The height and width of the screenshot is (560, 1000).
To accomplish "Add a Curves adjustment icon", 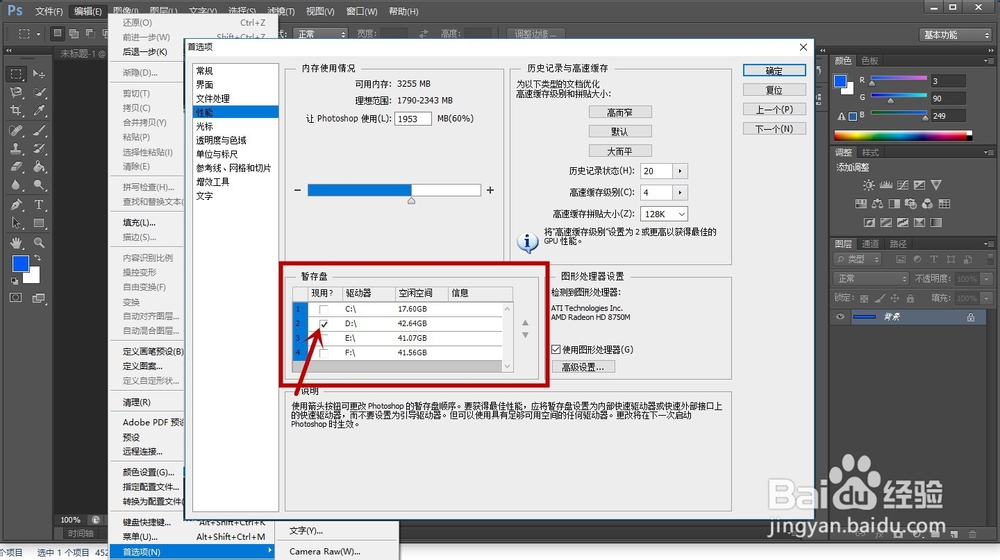I will [x=902, y=185].
